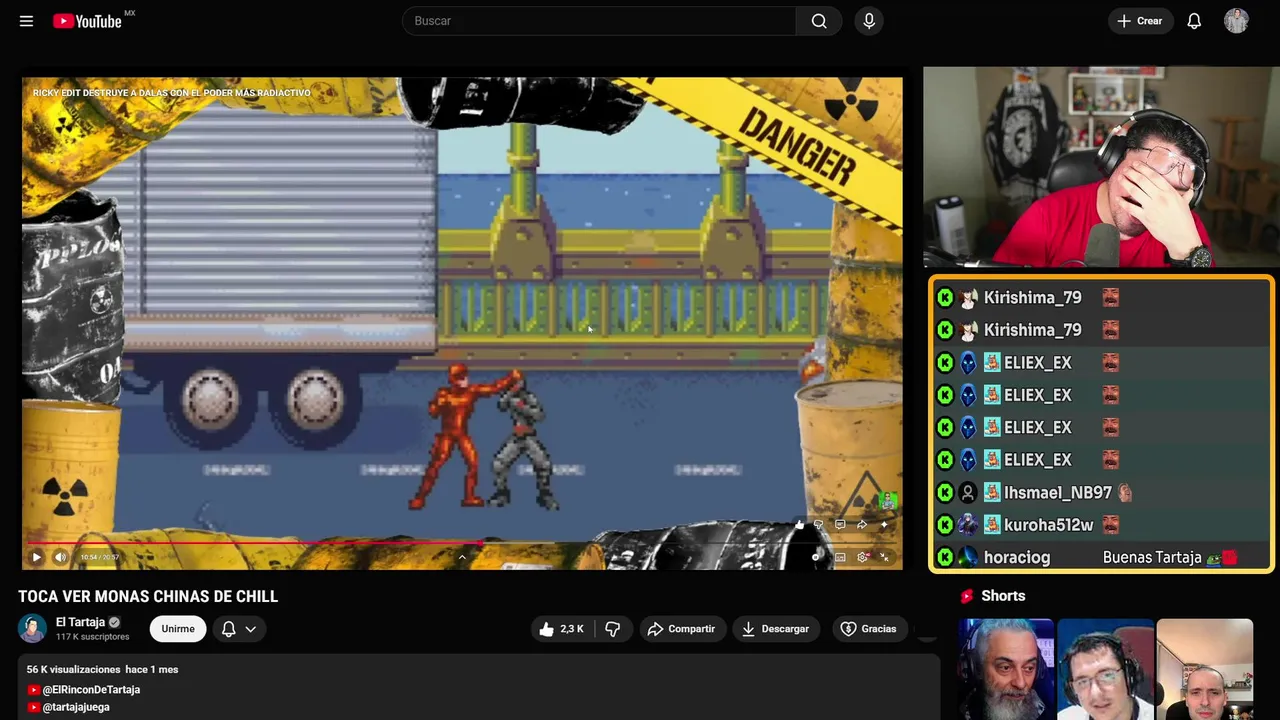
Task: Exit full screen with the player corner icon
Action: point(884,557)
